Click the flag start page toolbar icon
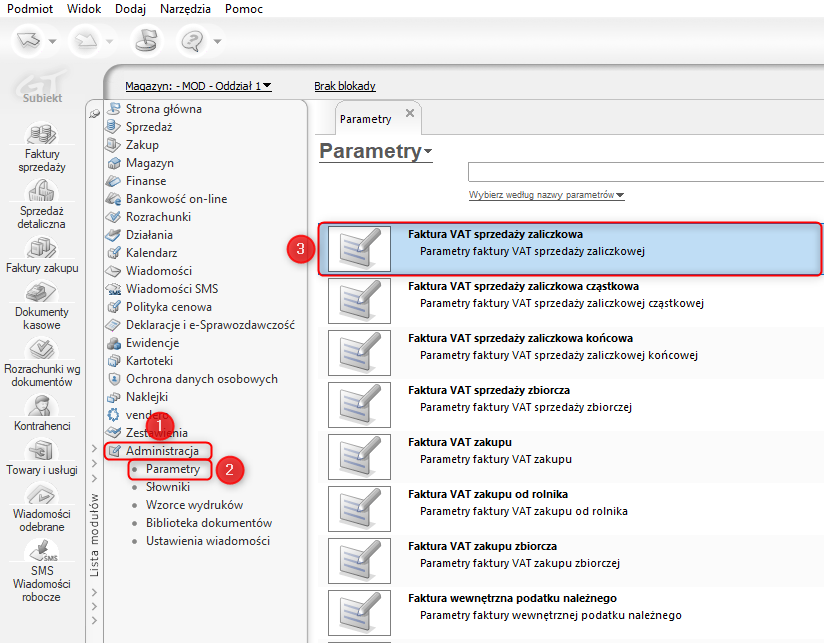The image size is (824, 643). click(x=147, y=40)
